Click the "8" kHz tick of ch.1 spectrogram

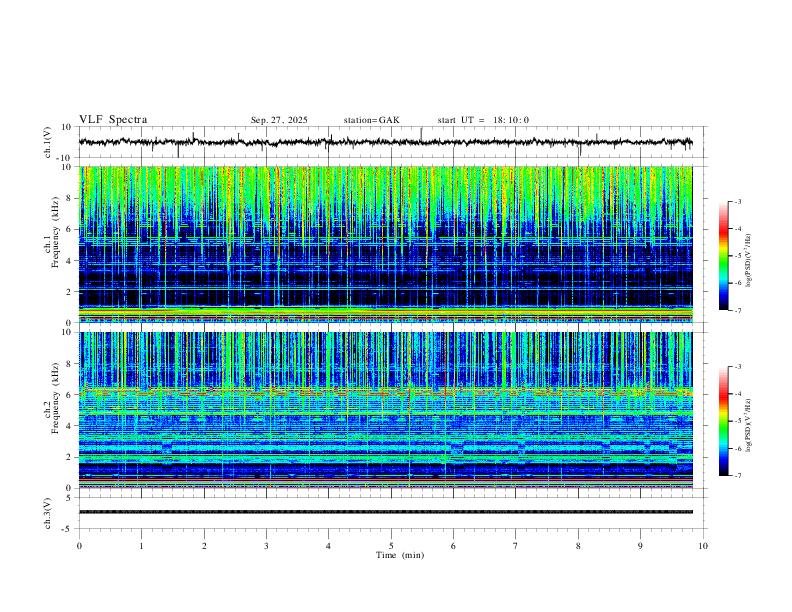(70, 198)
